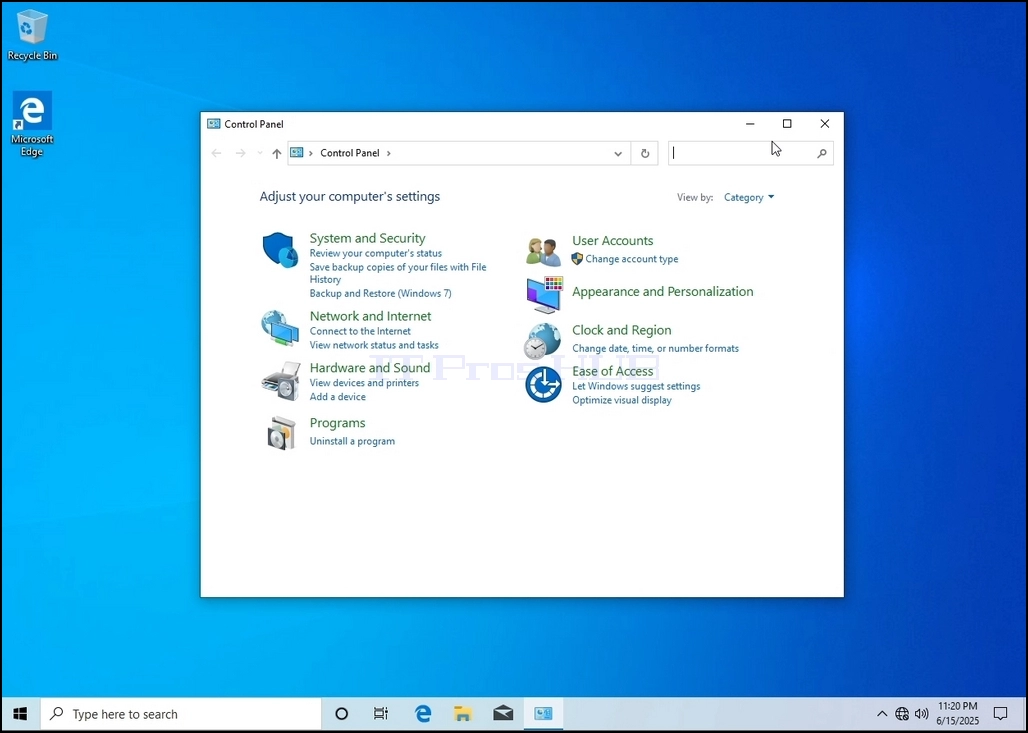
Task: Select the Microsoft Edge desktop shortcut
Action: point(32,124)
